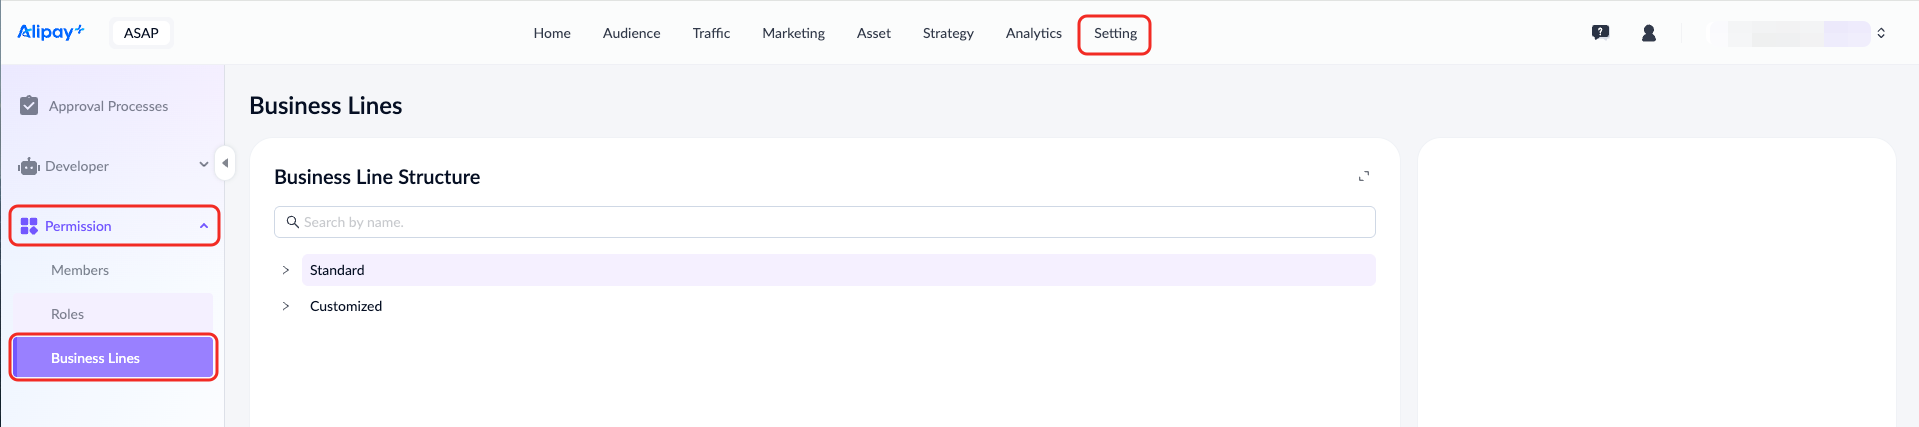Viewport: 1919px width, 427px height.
Task: Collapse the left sidebar with arrow handle
Action: [225, 163]
